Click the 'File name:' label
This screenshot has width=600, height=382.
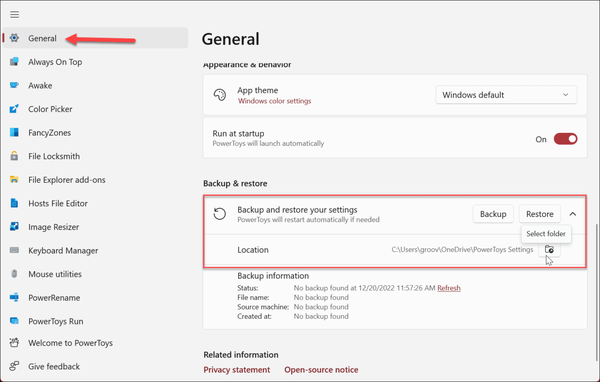(x=253, y=297)
